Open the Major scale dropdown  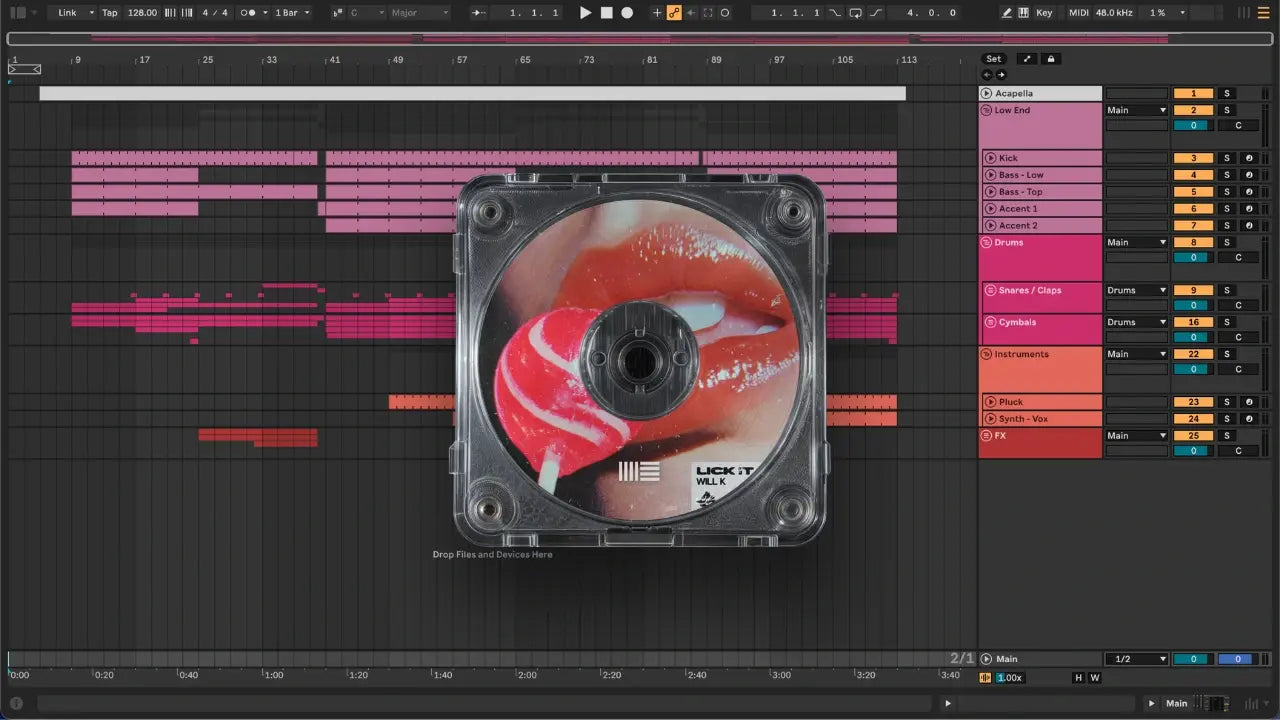click(x=419, y=13)
